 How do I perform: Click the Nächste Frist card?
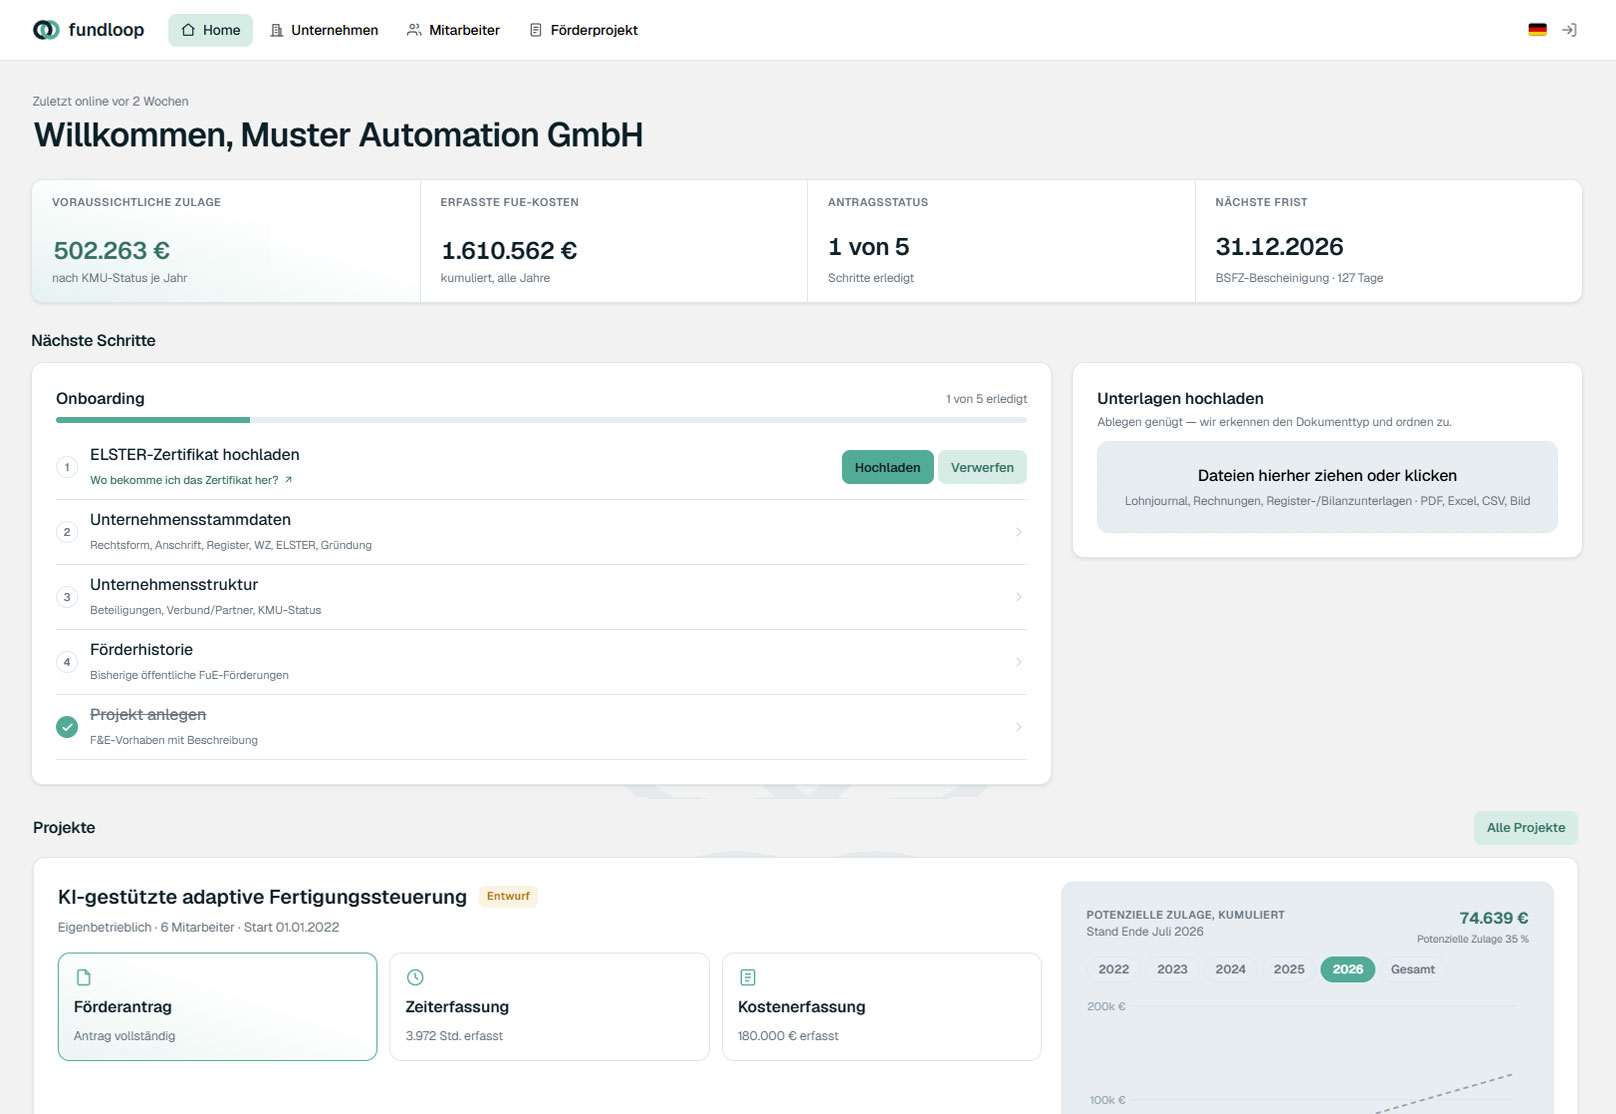pyautogui.click(x=1389, y=241)
